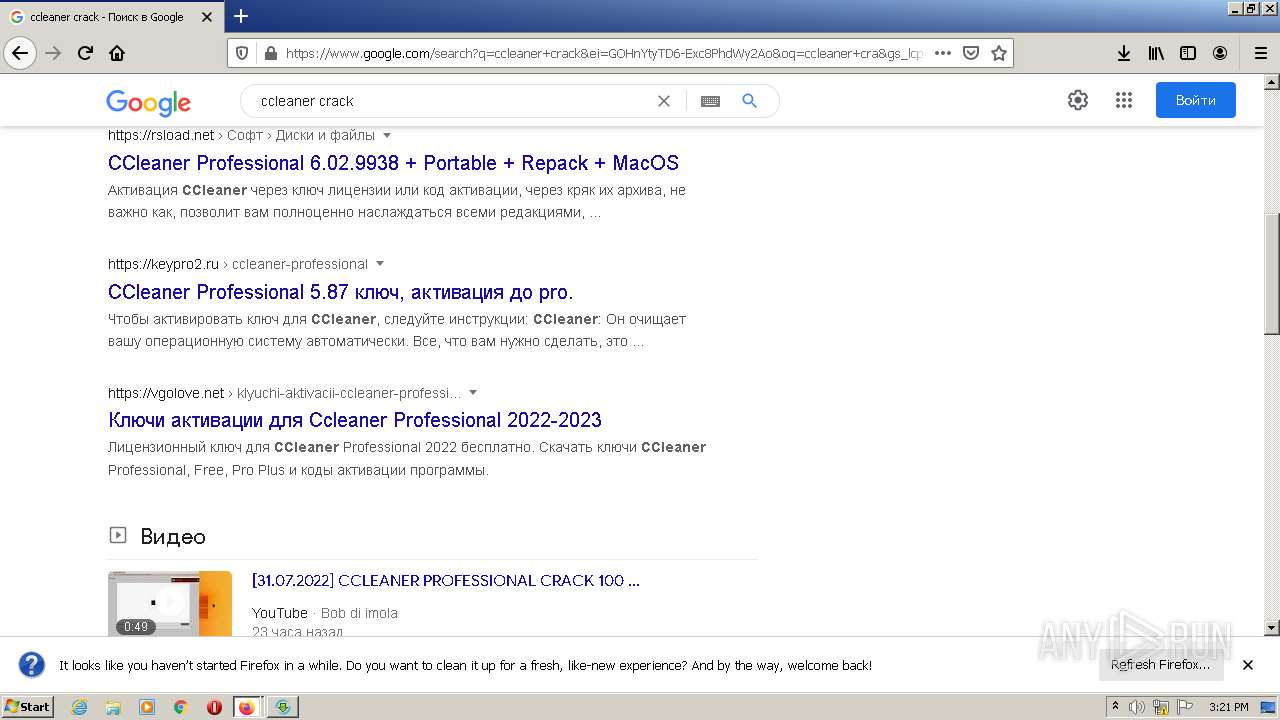Show site security padlock info
This screenshot has width=1280, height=720.
269,53
